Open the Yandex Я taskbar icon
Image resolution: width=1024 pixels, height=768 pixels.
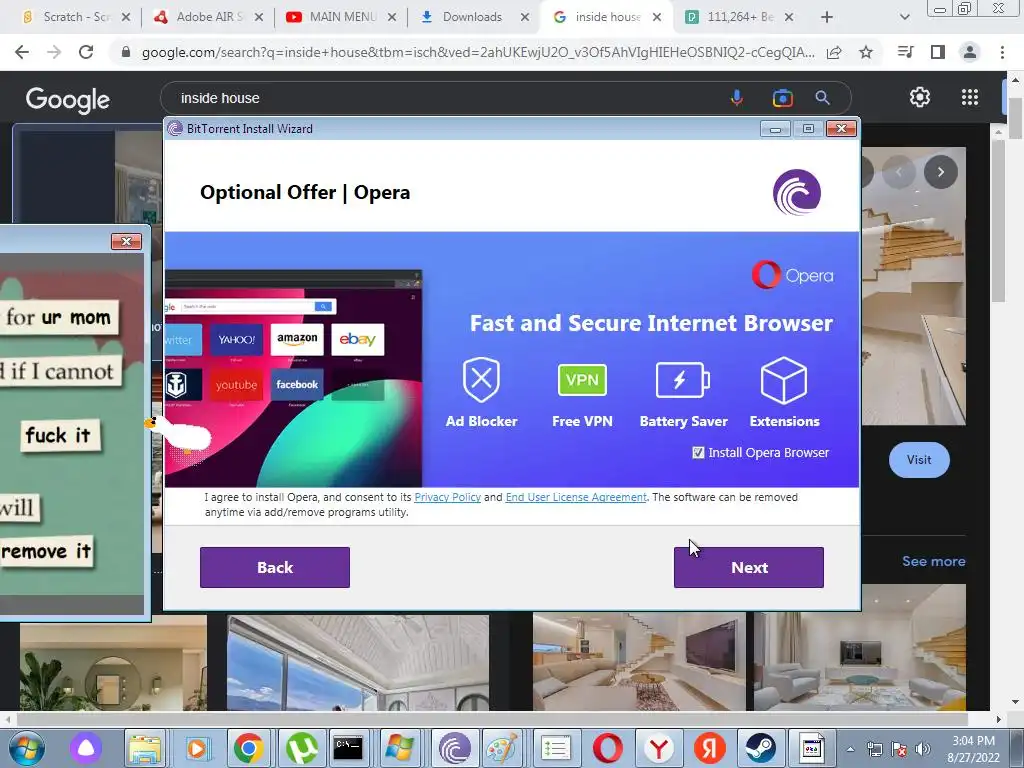(710, 749)
